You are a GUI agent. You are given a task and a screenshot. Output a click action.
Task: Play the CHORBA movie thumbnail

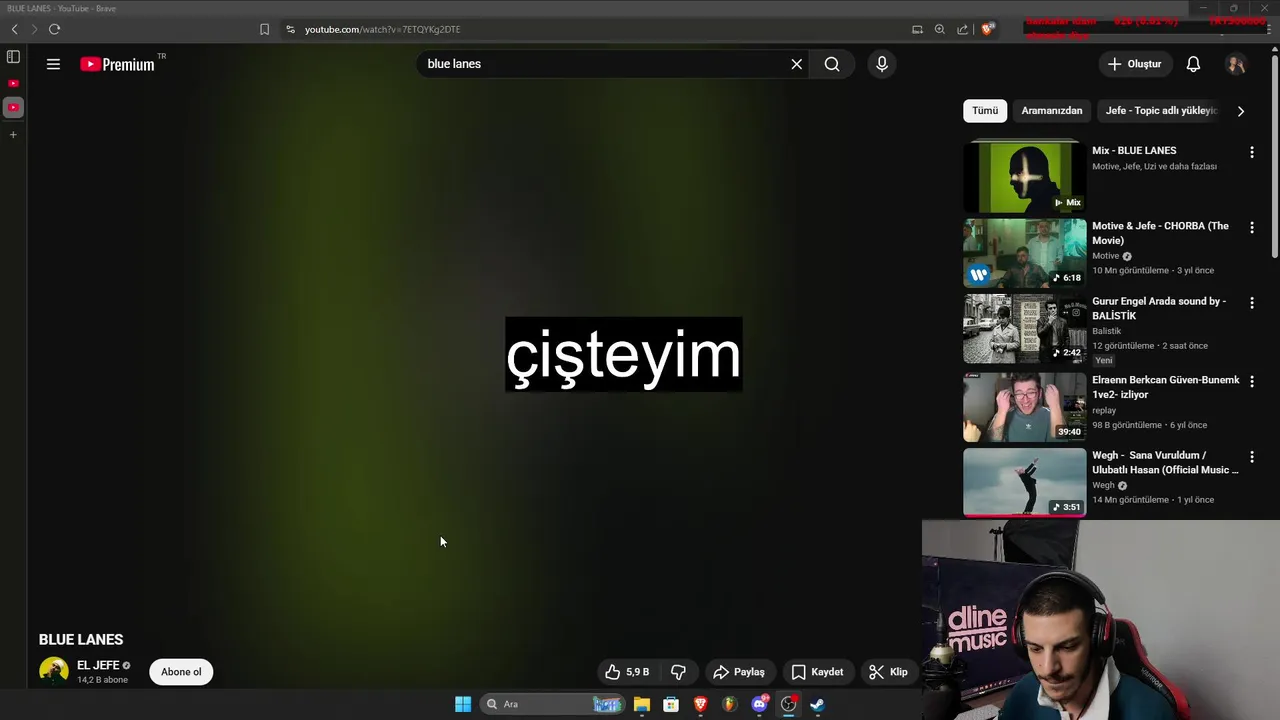[x=1024, y=253]
